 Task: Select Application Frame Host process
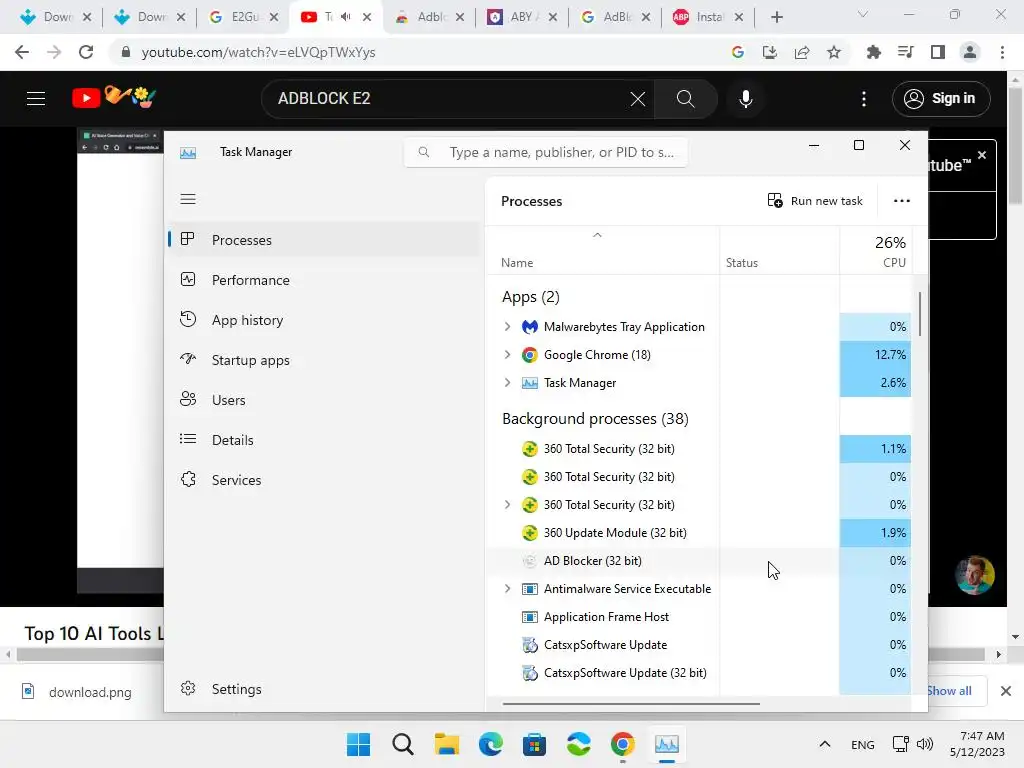point(699,616)
